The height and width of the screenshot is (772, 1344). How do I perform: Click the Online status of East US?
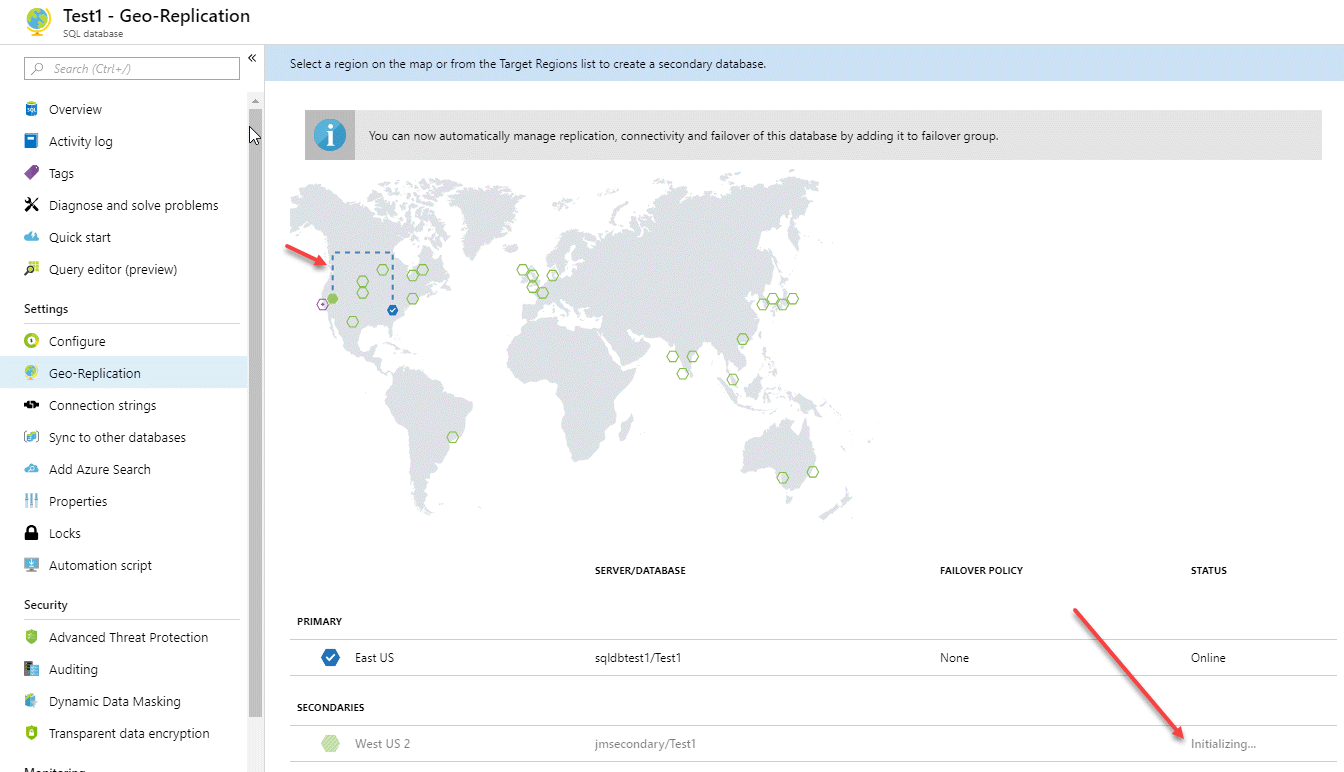[1208, 658]
